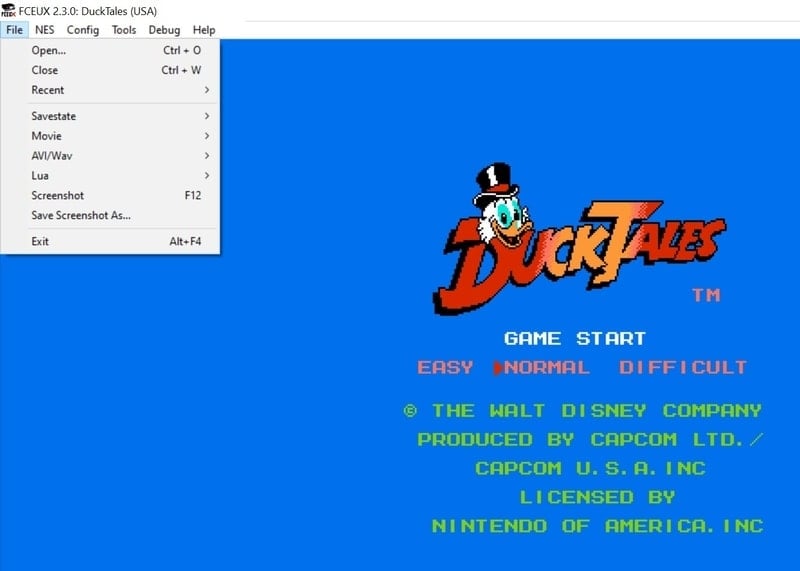
Task: Click the DIFFICULT difficulty text
Action: [x=683, y=367]
